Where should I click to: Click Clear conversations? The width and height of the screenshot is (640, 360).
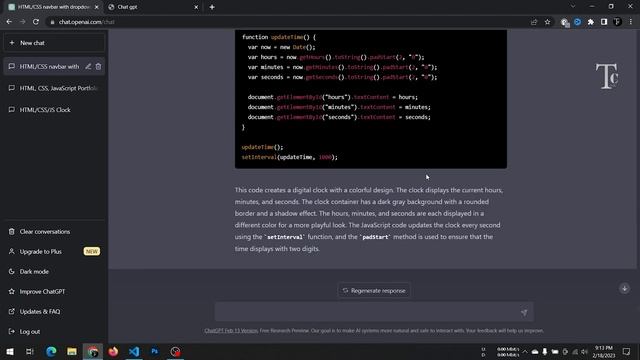click(54, 231)
